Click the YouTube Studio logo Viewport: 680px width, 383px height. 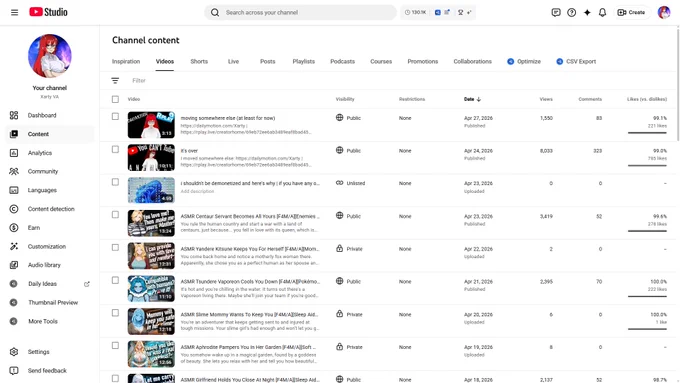(48, 12)
